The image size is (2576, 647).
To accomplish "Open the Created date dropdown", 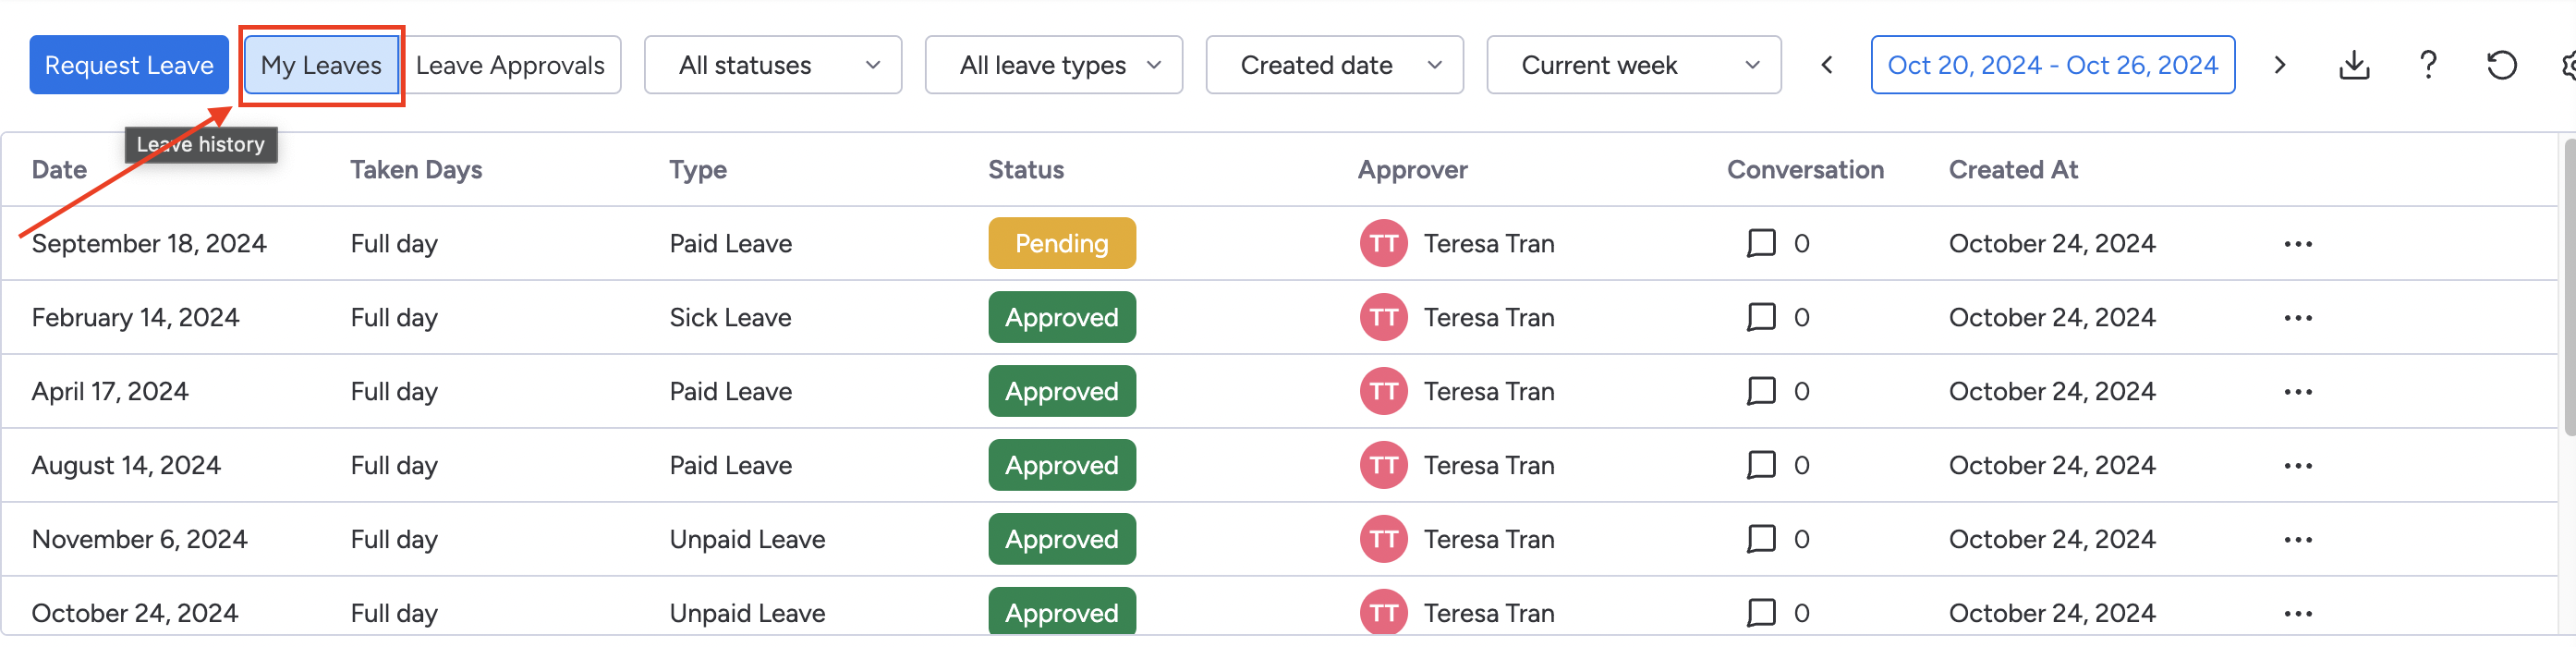I will 1334,64.
